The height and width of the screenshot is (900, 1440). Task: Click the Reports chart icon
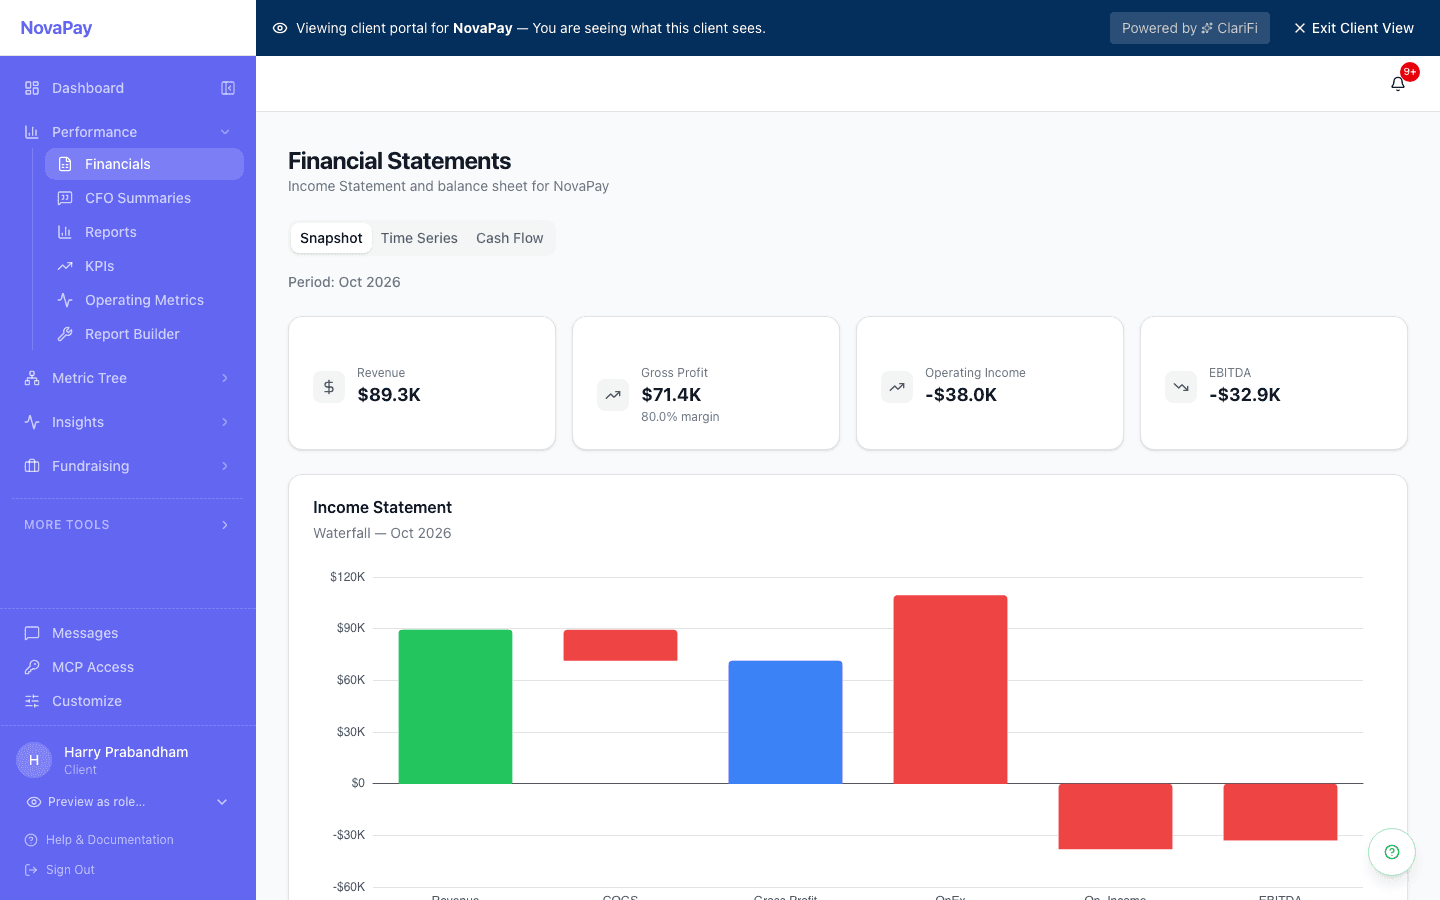(x=65, y=232)
